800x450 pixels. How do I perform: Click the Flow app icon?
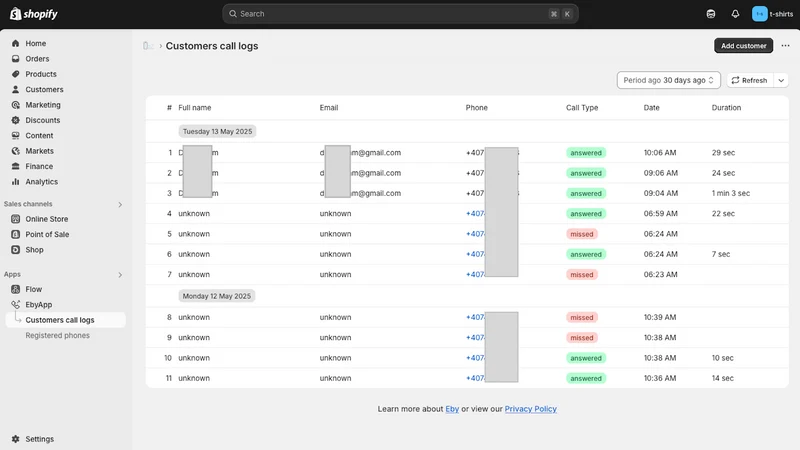coord(15,289)
